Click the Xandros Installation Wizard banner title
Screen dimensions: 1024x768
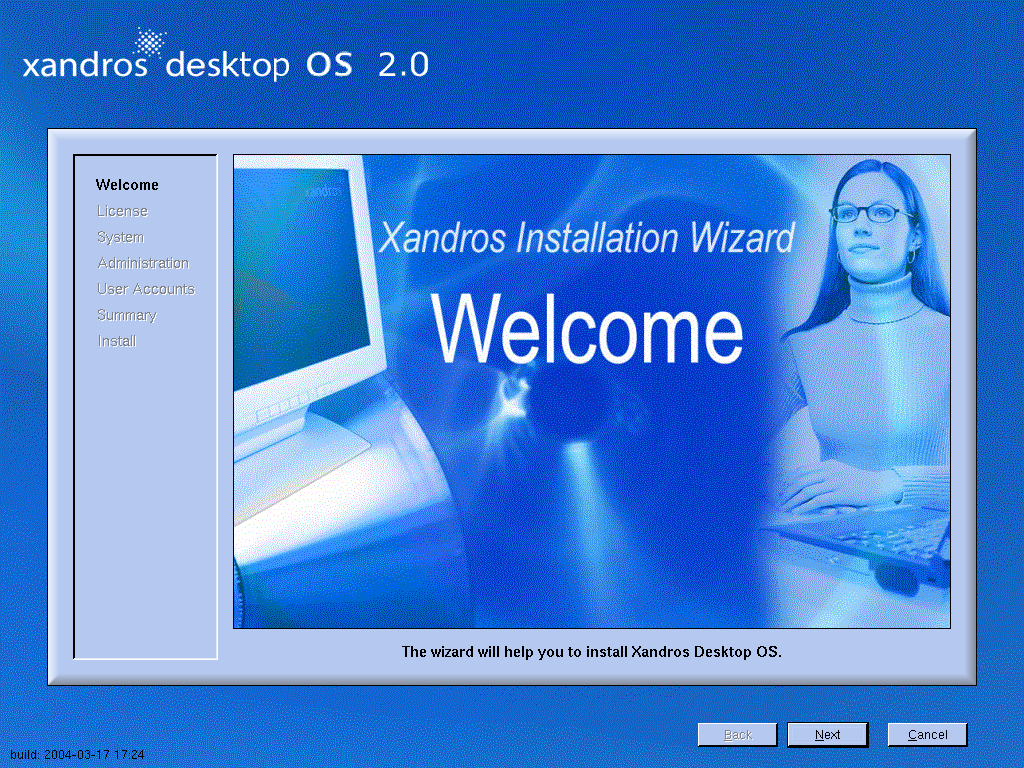587,238
